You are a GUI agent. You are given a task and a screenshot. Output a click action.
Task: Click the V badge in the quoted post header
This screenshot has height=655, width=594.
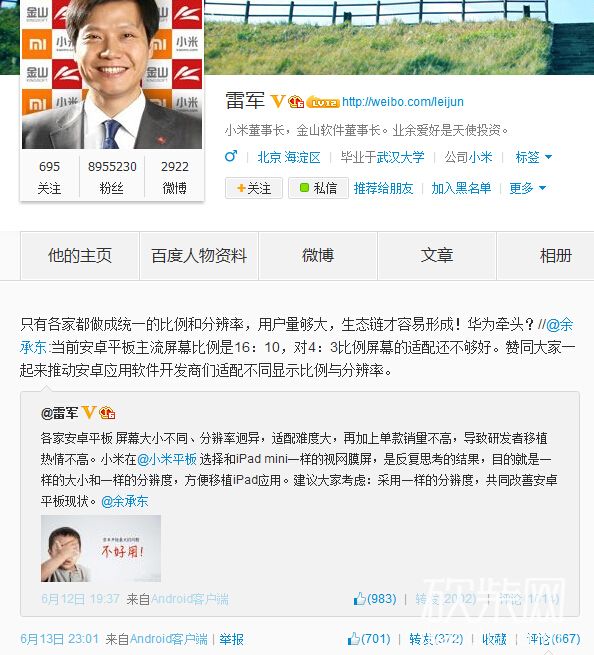(89, 413)
